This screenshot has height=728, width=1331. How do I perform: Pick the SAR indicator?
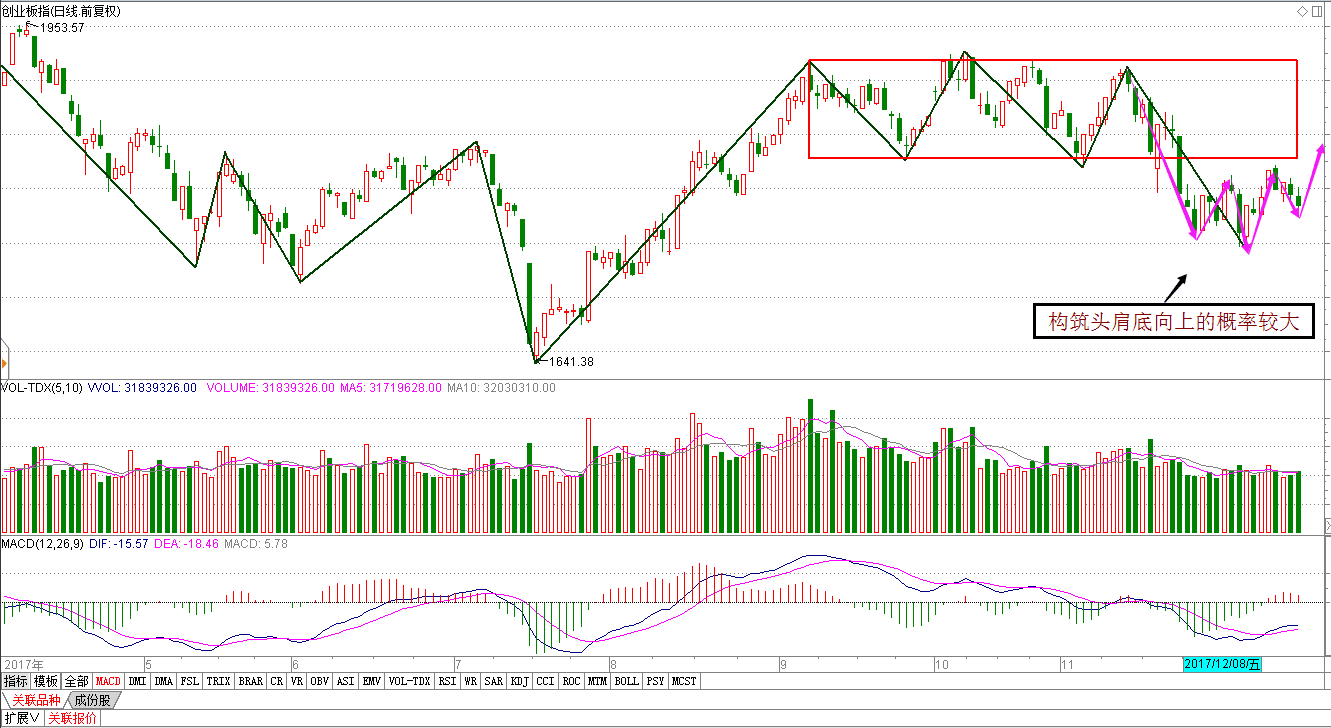(494, 681)
